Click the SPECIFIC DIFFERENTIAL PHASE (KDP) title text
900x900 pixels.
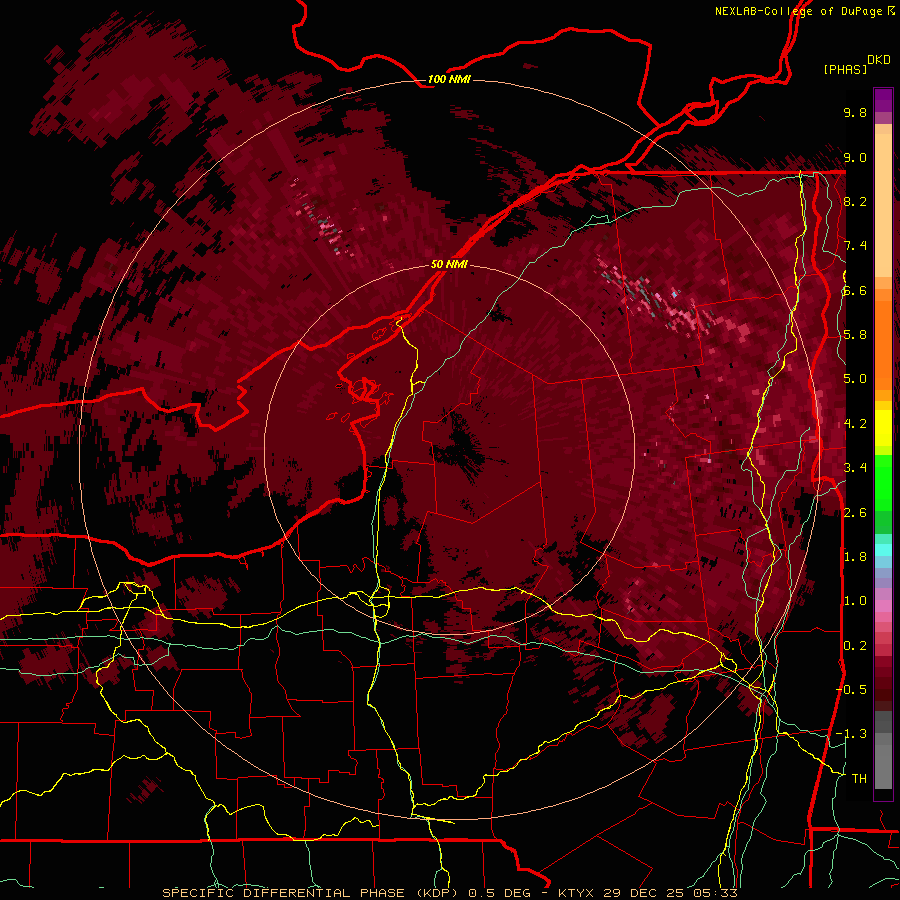[x=311, y=893]
